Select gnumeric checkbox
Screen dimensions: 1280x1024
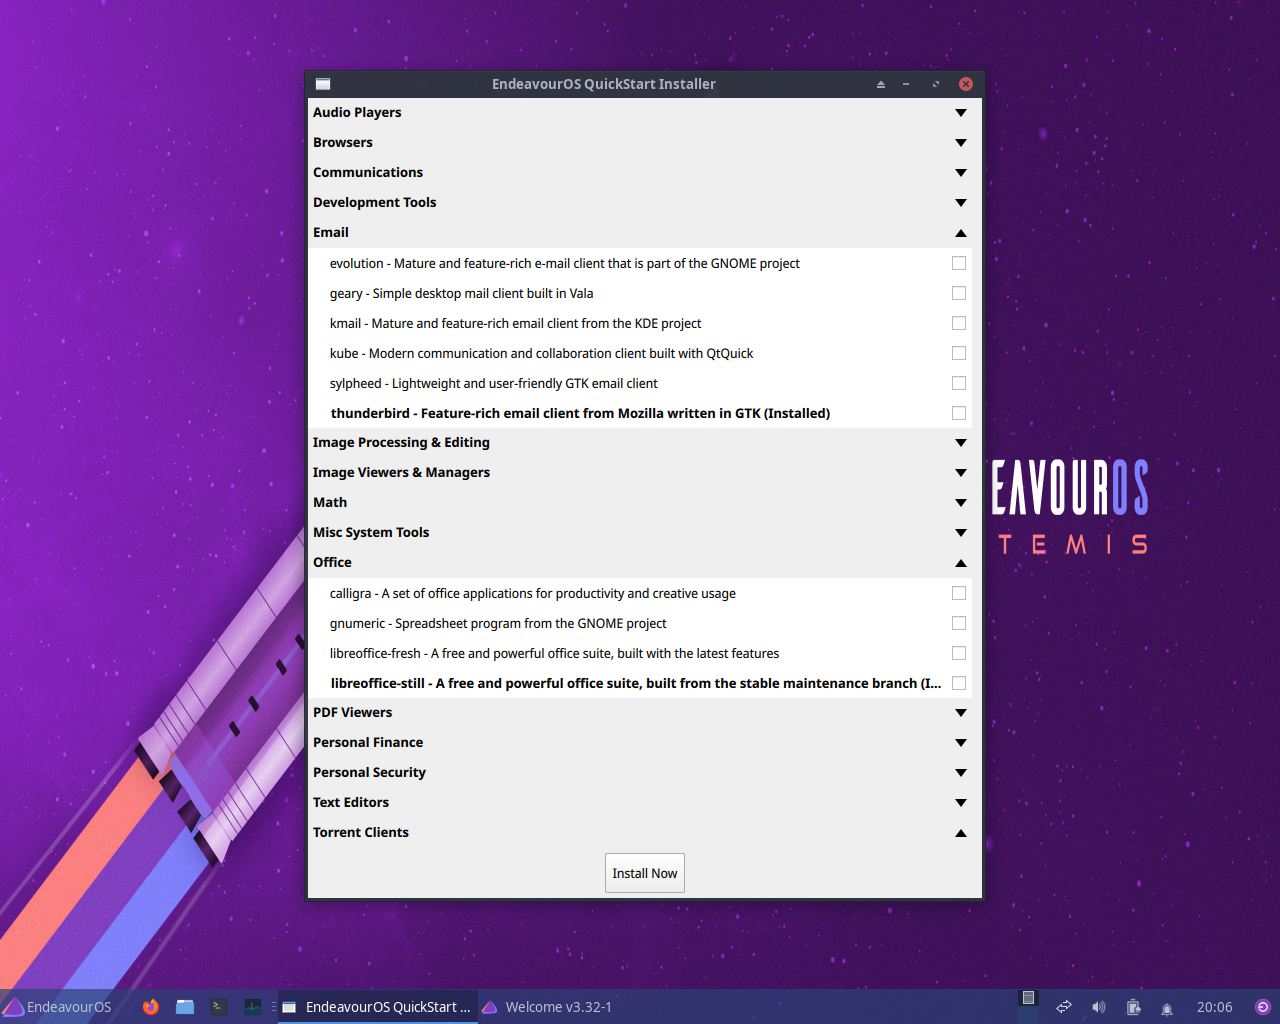coord(959,623)
